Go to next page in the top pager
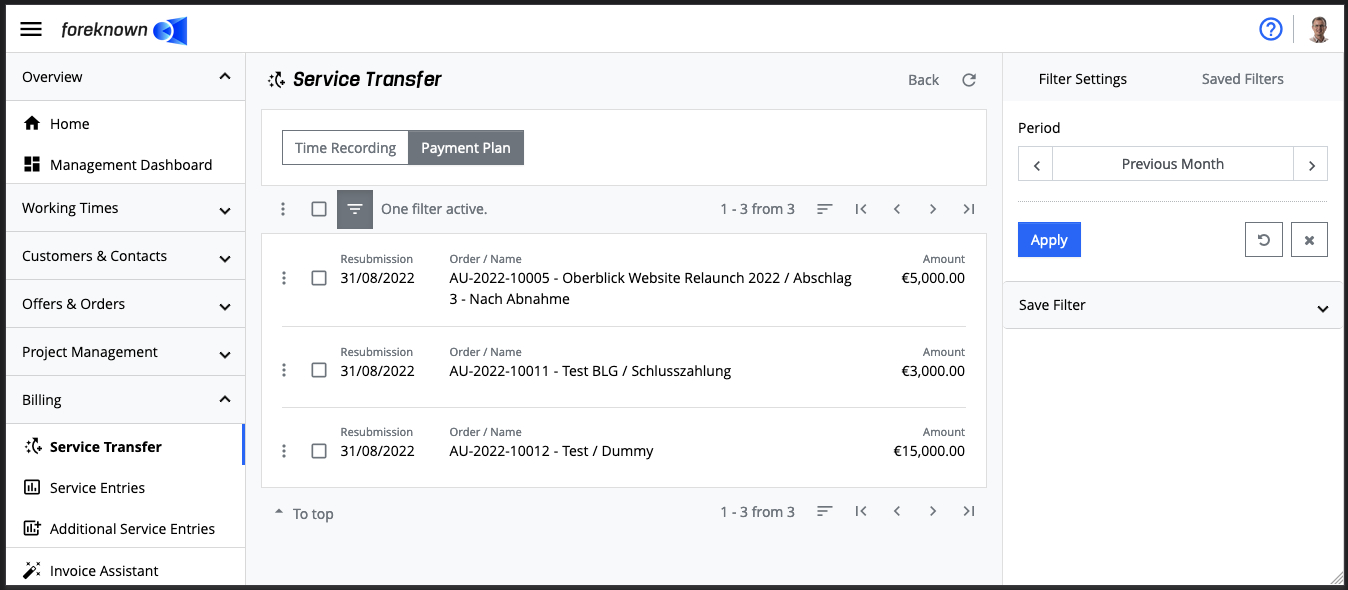Screen dimensions: 1348x590 point(933,209)
